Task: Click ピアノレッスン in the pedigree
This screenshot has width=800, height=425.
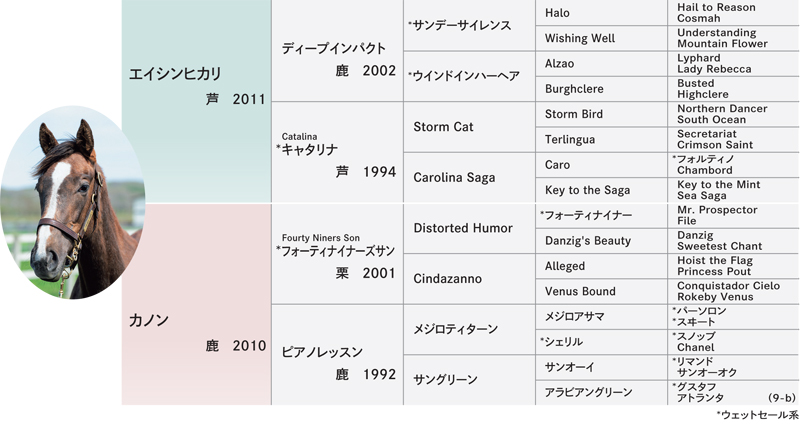Action: (x=337, y=355)
